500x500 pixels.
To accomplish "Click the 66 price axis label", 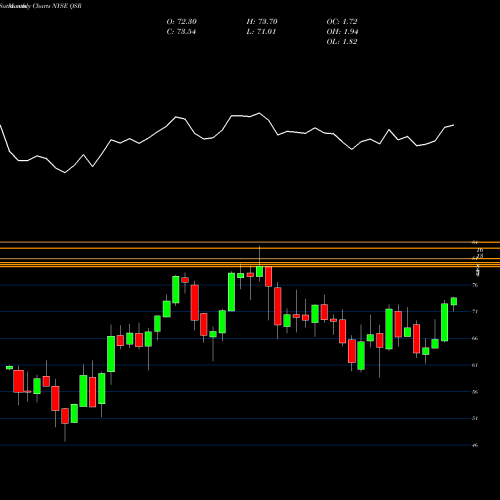I will (475, 338).
